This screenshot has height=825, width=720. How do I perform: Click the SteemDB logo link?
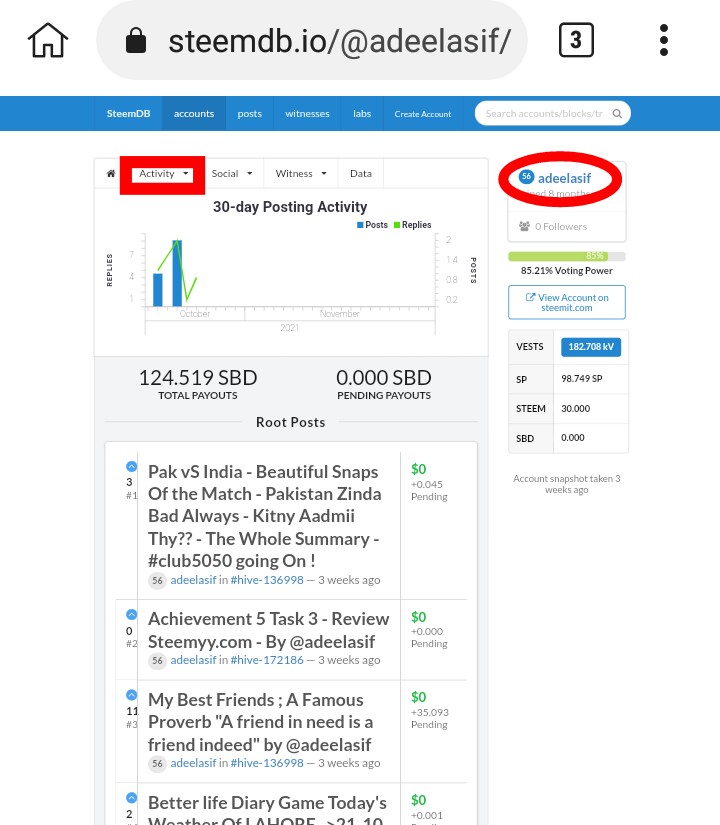tap(128, 114)
